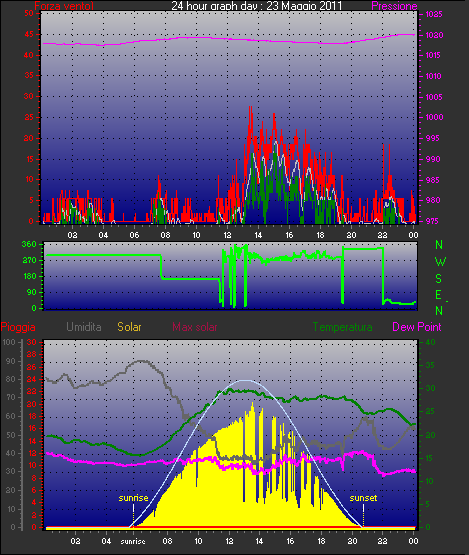
Task: Click the '1010' pressure axis value
Action: pos(434,76)
